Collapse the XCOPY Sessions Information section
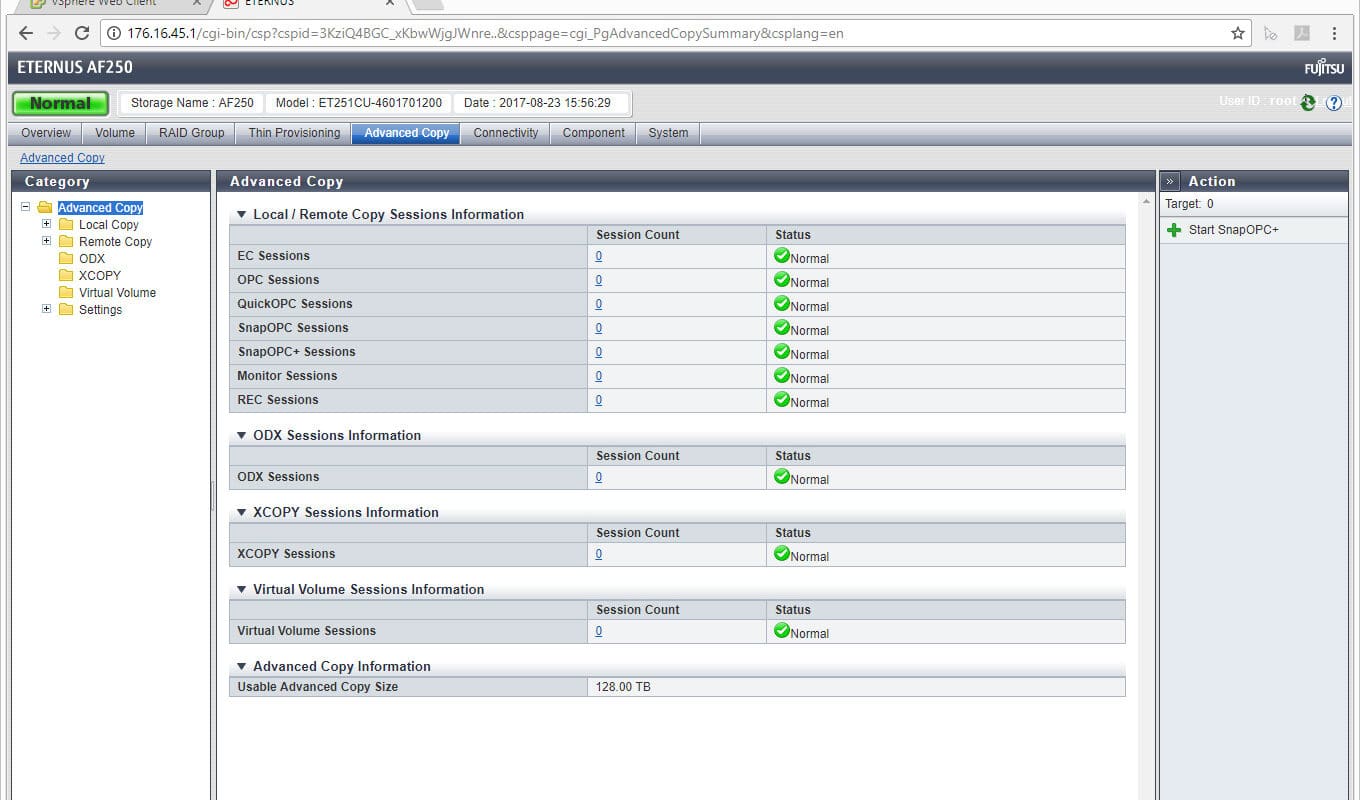The height and width of the screenshot is (800, 1360). click(241, 512)
